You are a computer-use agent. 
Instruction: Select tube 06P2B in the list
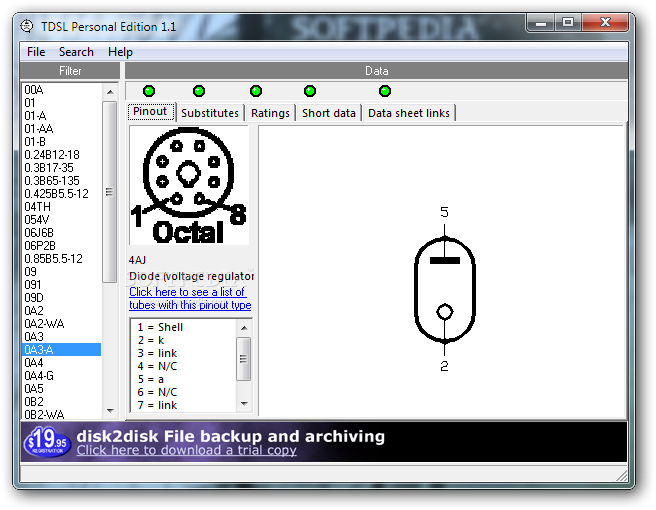62,246
